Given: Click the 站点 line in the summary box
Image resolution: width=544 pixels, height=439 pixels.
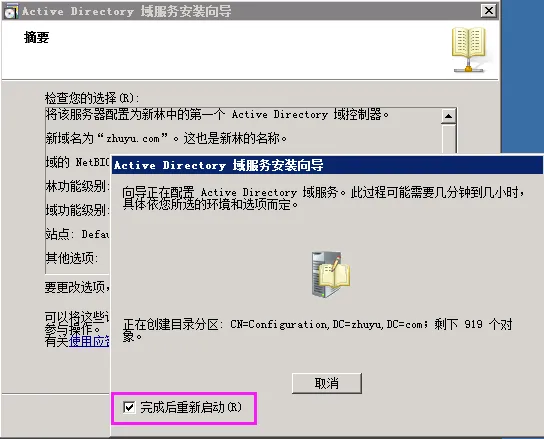Looking at the screenshot, I should pos(78,234).
